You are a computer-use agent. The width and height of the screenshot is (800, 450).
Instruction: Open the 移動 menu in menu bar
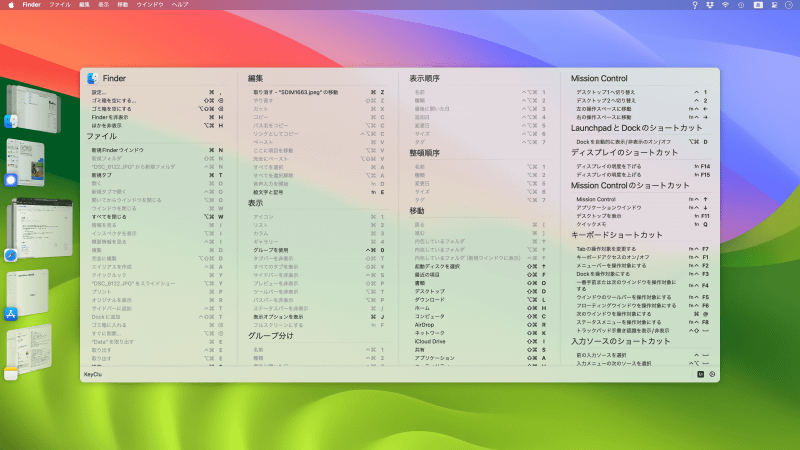(123, 5)
